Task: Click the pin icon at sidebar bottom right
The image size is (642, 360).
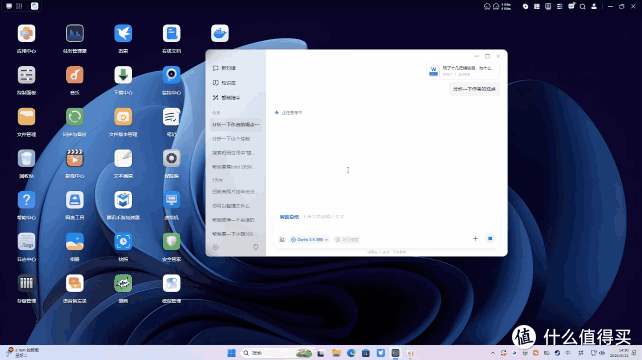Action: click(x=255, y=247)
